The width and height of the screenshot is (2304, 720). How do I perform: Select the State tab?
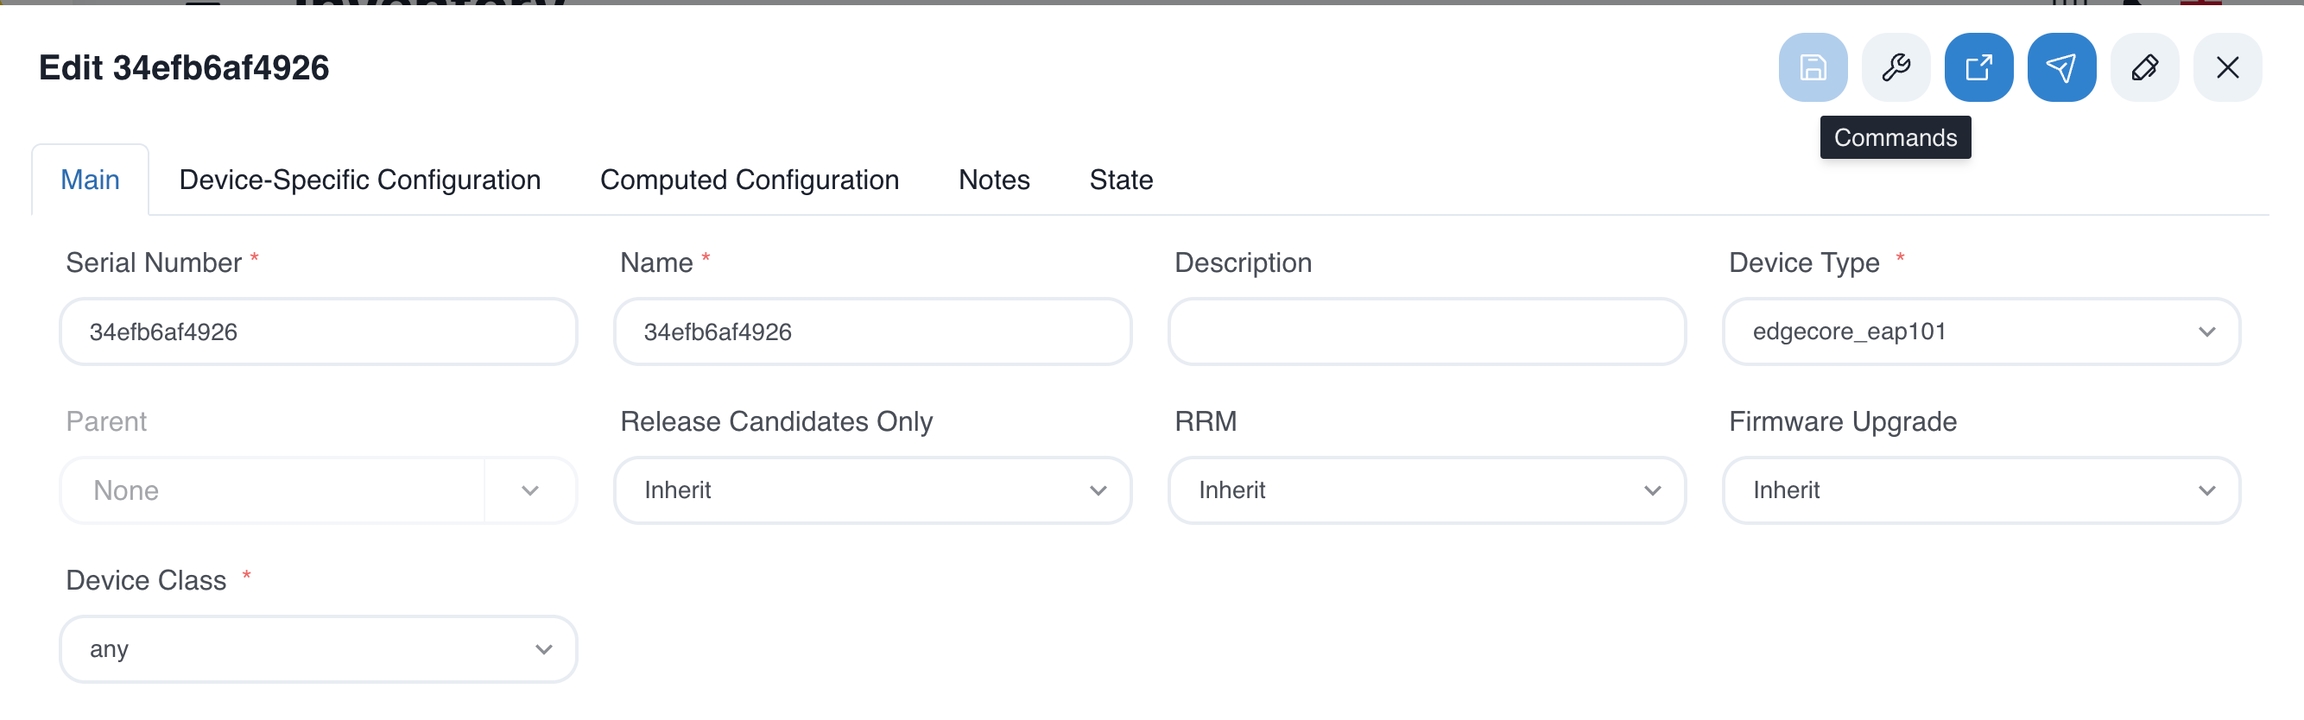(x=1120, y=180)
